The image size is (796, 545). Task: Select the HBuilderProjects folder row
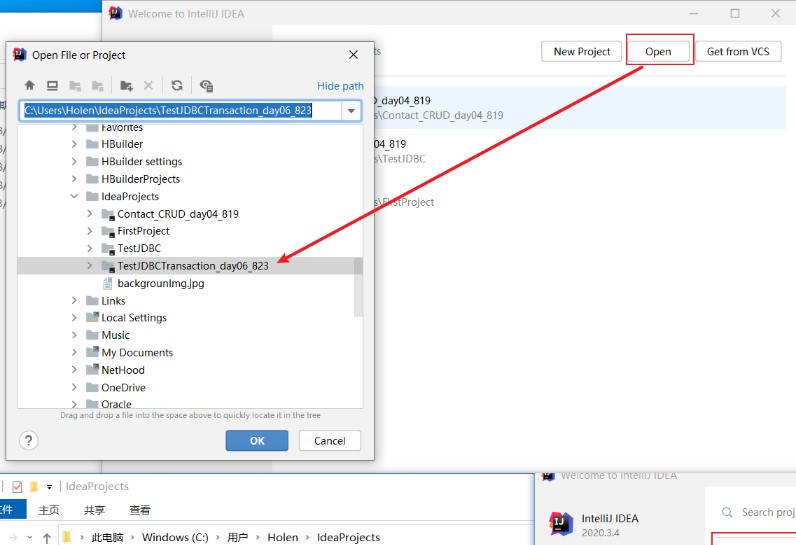pyautogui.click(x=190, y=179)
